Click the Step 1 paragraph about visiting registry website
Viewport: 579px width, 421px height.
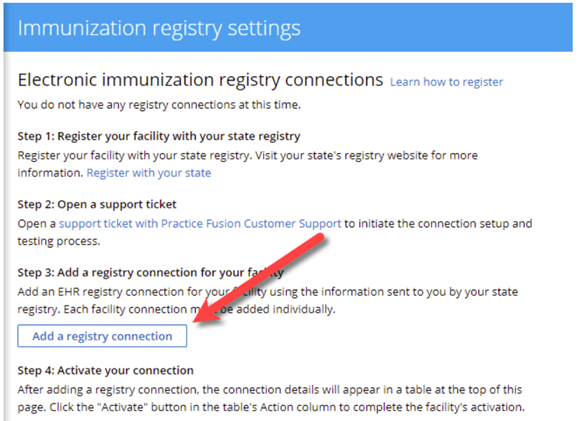247,164
